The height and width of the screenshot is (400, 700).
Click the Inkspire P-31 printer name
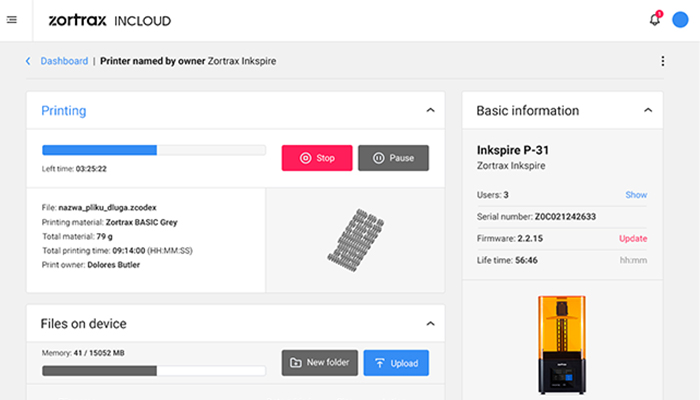[512, 150]
